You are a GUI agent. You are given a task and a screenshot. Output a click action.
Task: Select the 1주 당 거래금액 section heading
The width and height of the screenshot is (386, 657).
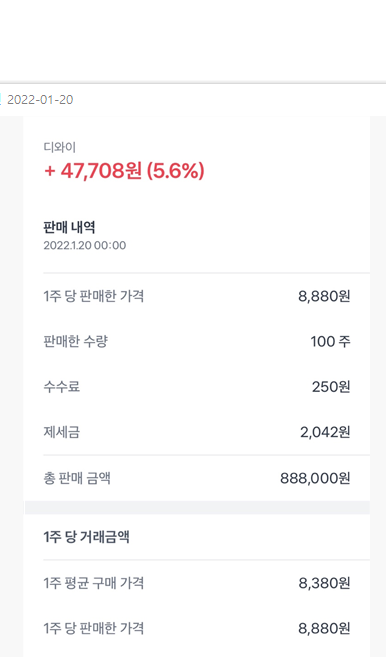pyautogui.click(x=86, y=537)
